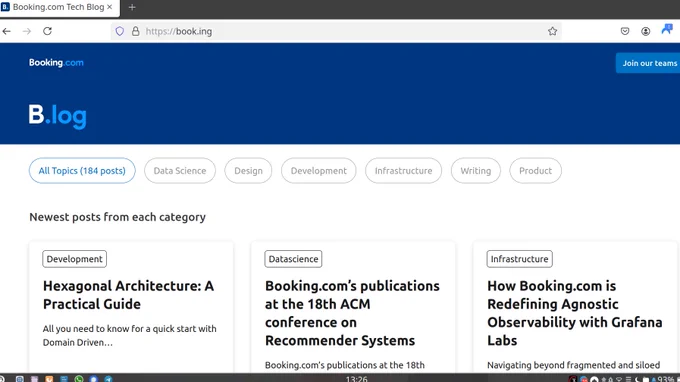This screenshot has height=382, width=680.
Task: Click the 93% battery indicator in the tray
Action: coord(666,379)
